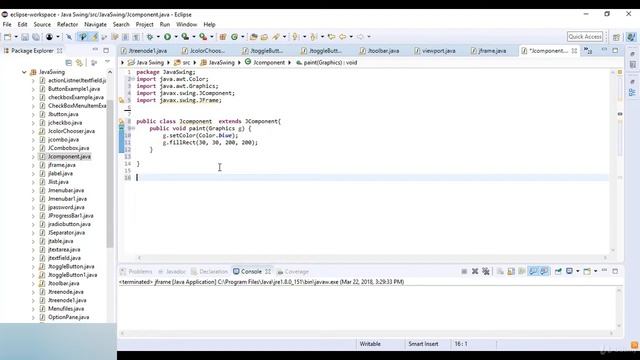Viewport: 640px width, 360px height.
Task: Open dropdown arrow next to Debug icon
Action: point(158,37)
